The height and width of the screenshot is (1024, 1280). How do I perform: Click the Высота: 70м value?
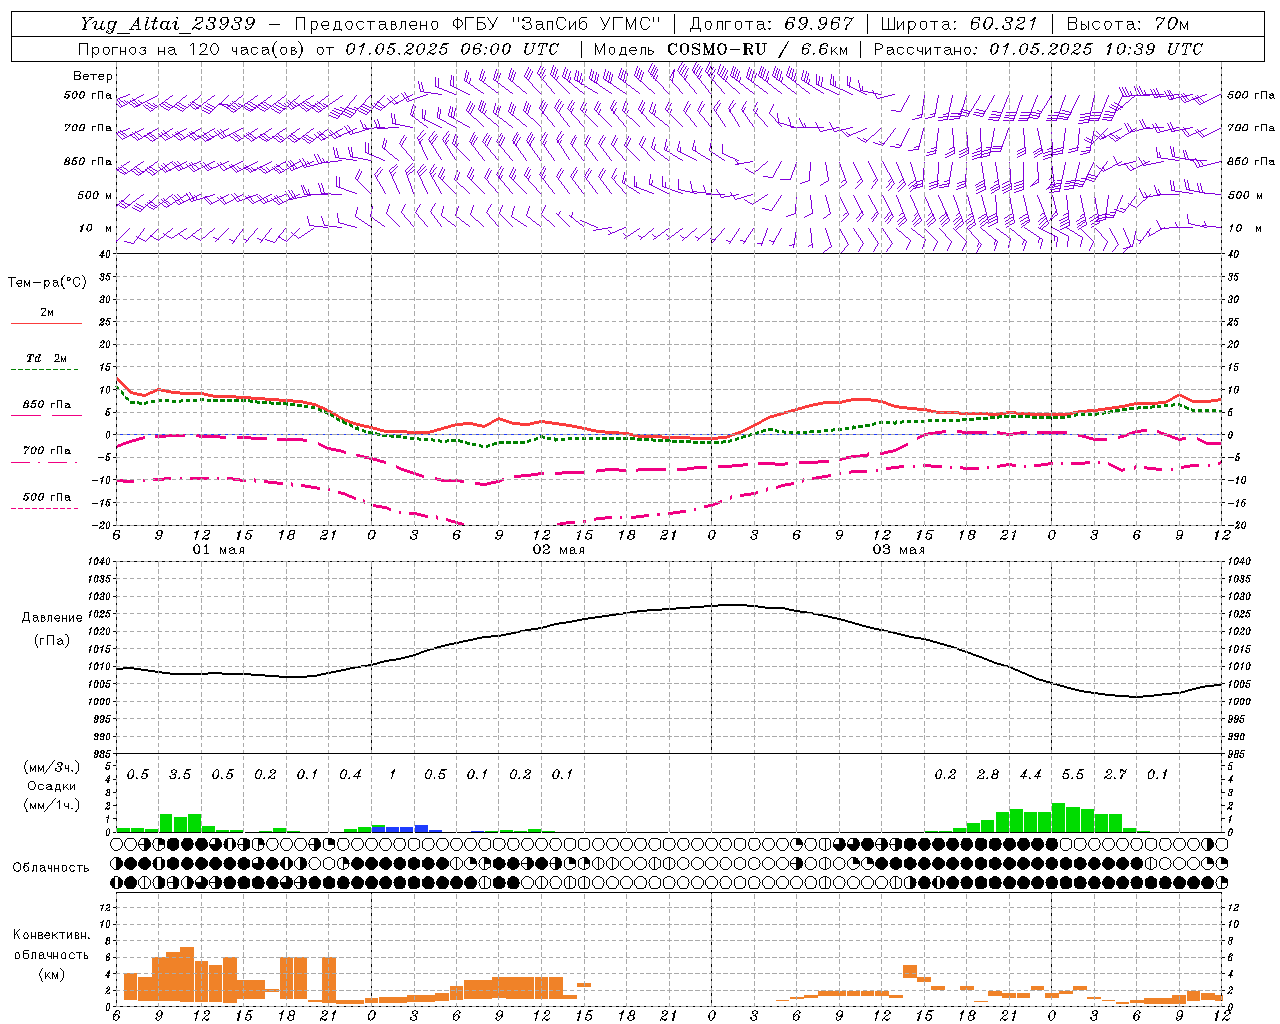coord(1127,24)
